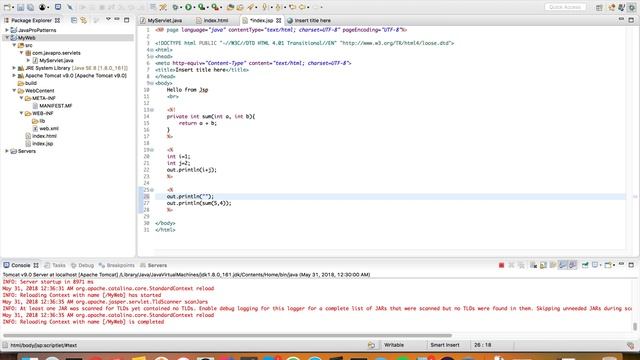Viewport: 640px width, 360px height.
Task: Click the Open Perspective icon
Action: (x=599, y=7)
